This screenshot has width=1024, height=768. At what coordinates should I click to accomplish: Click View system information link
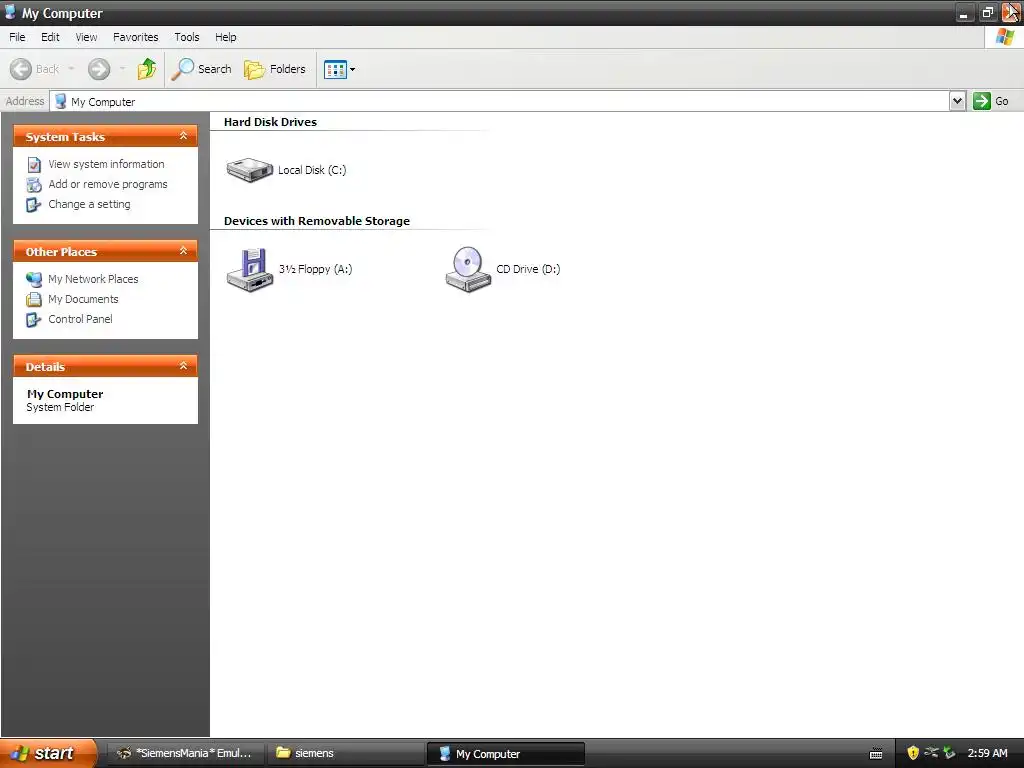(x=106, y=164)
